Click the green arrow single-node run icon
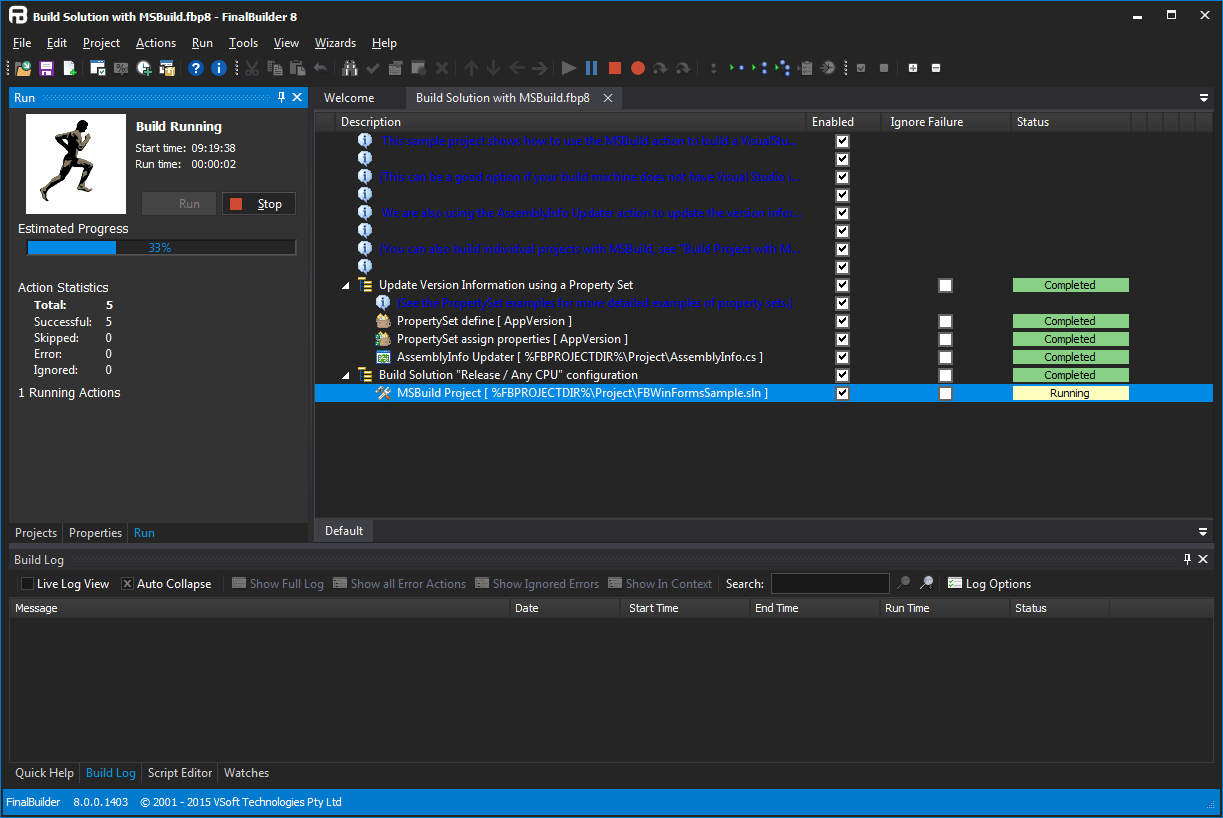The width and height of the screenshot is (1223, 818). [737, 68]
